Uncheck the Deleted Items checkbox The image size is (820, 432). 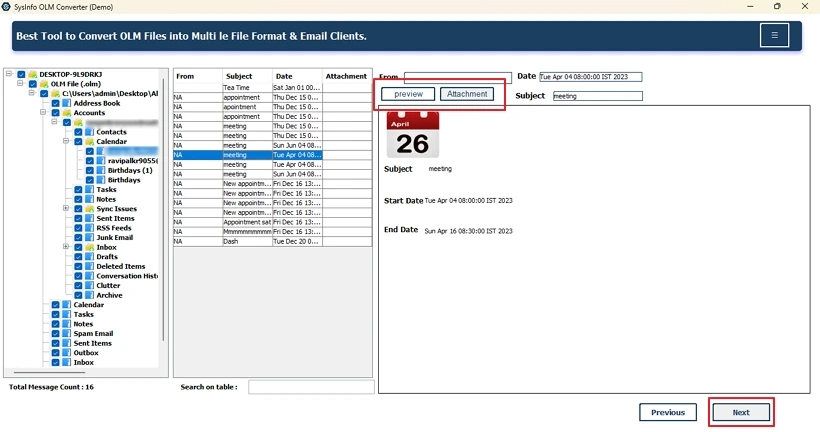pos(78,266)
